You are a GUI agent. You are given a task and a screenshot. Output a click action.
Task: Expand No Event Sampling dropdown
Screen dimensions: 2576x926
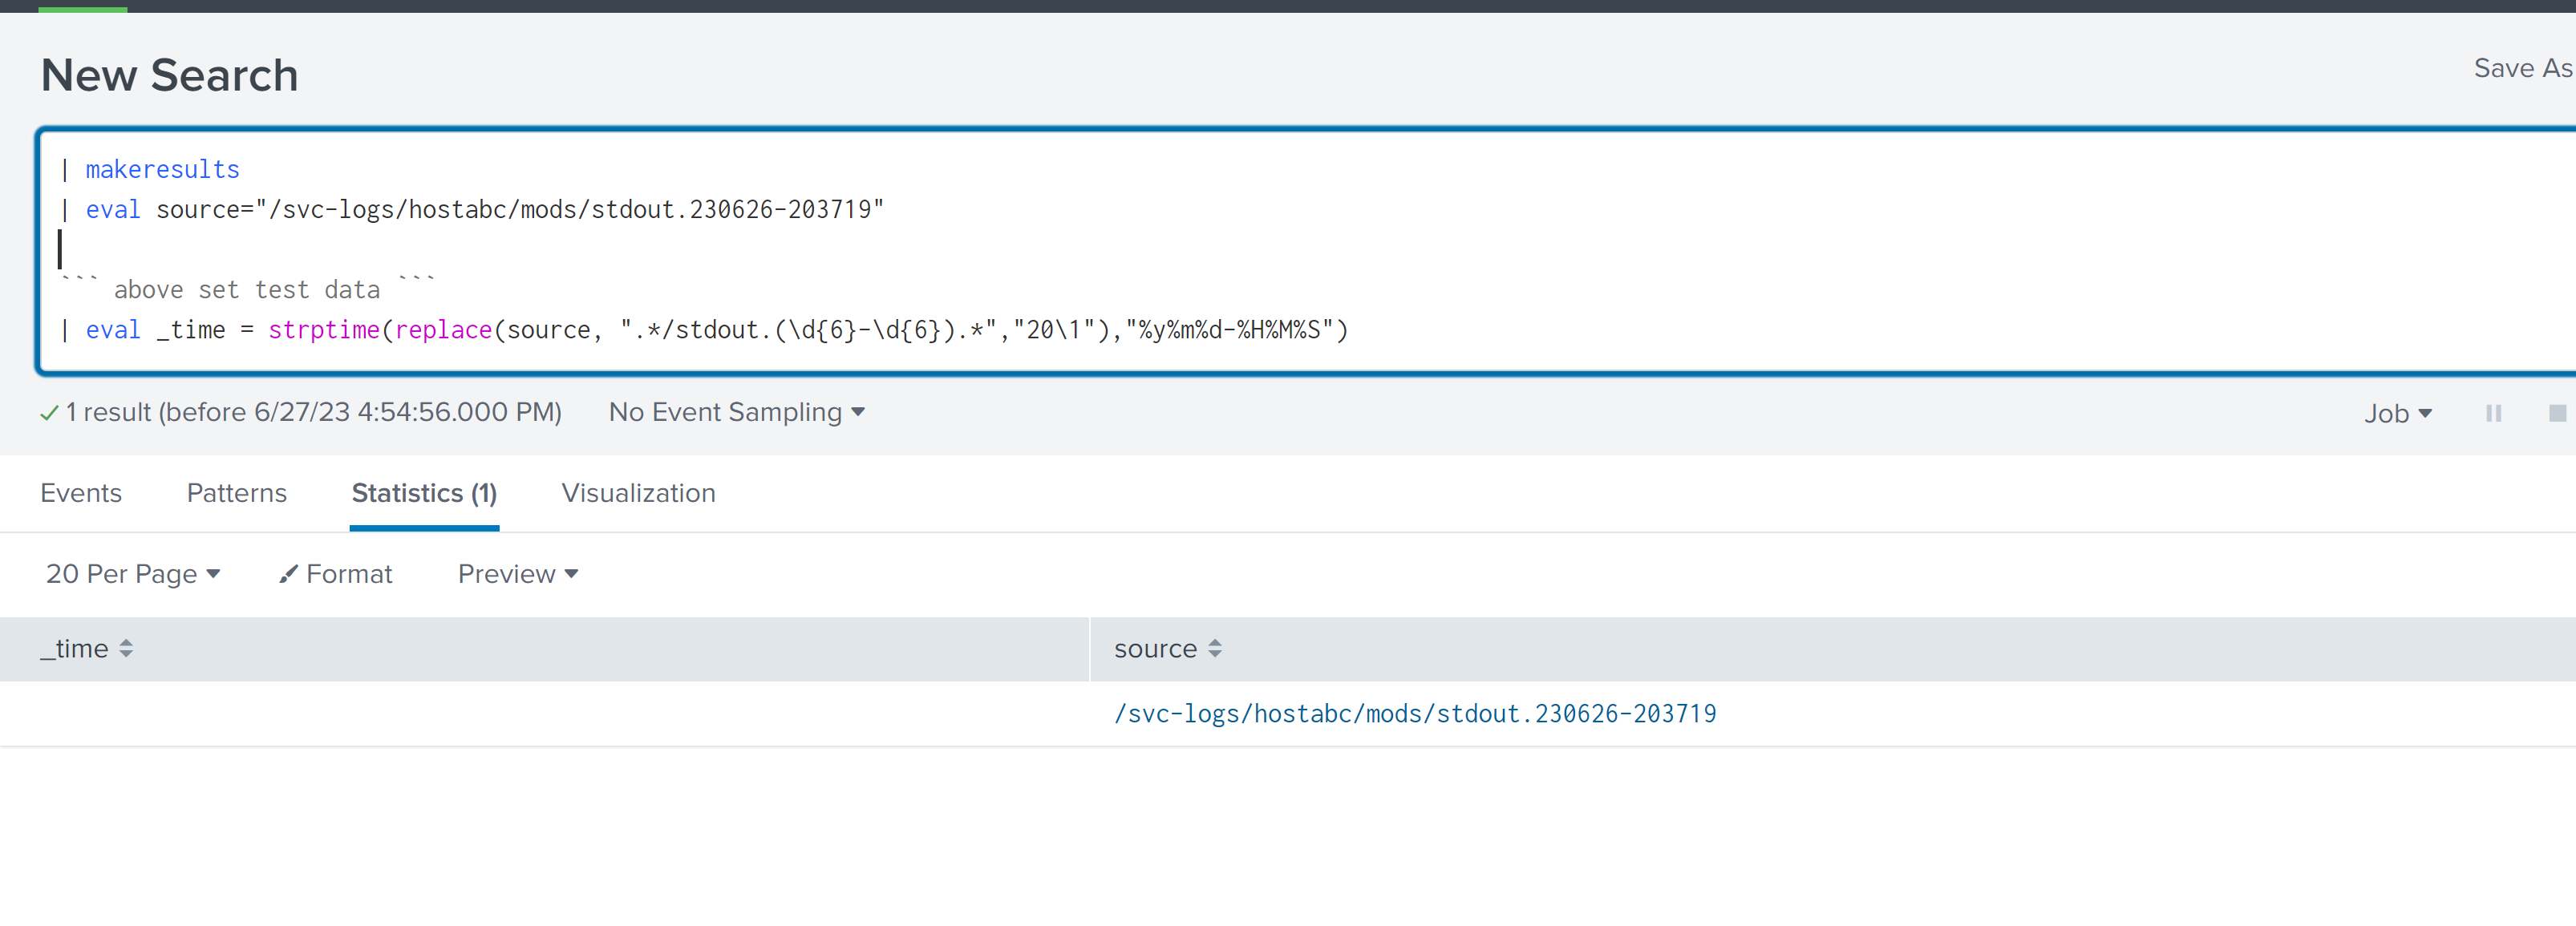point(737,412)
